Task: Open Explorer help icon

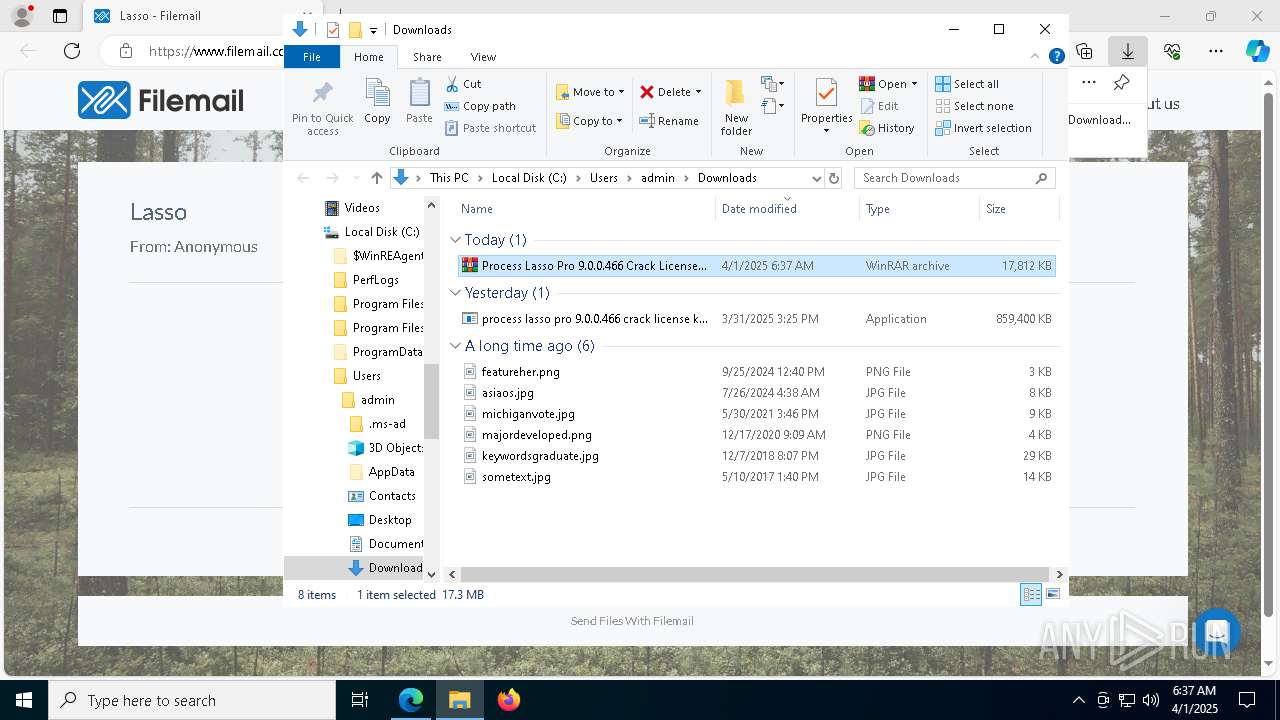Action: (1056, 57)
